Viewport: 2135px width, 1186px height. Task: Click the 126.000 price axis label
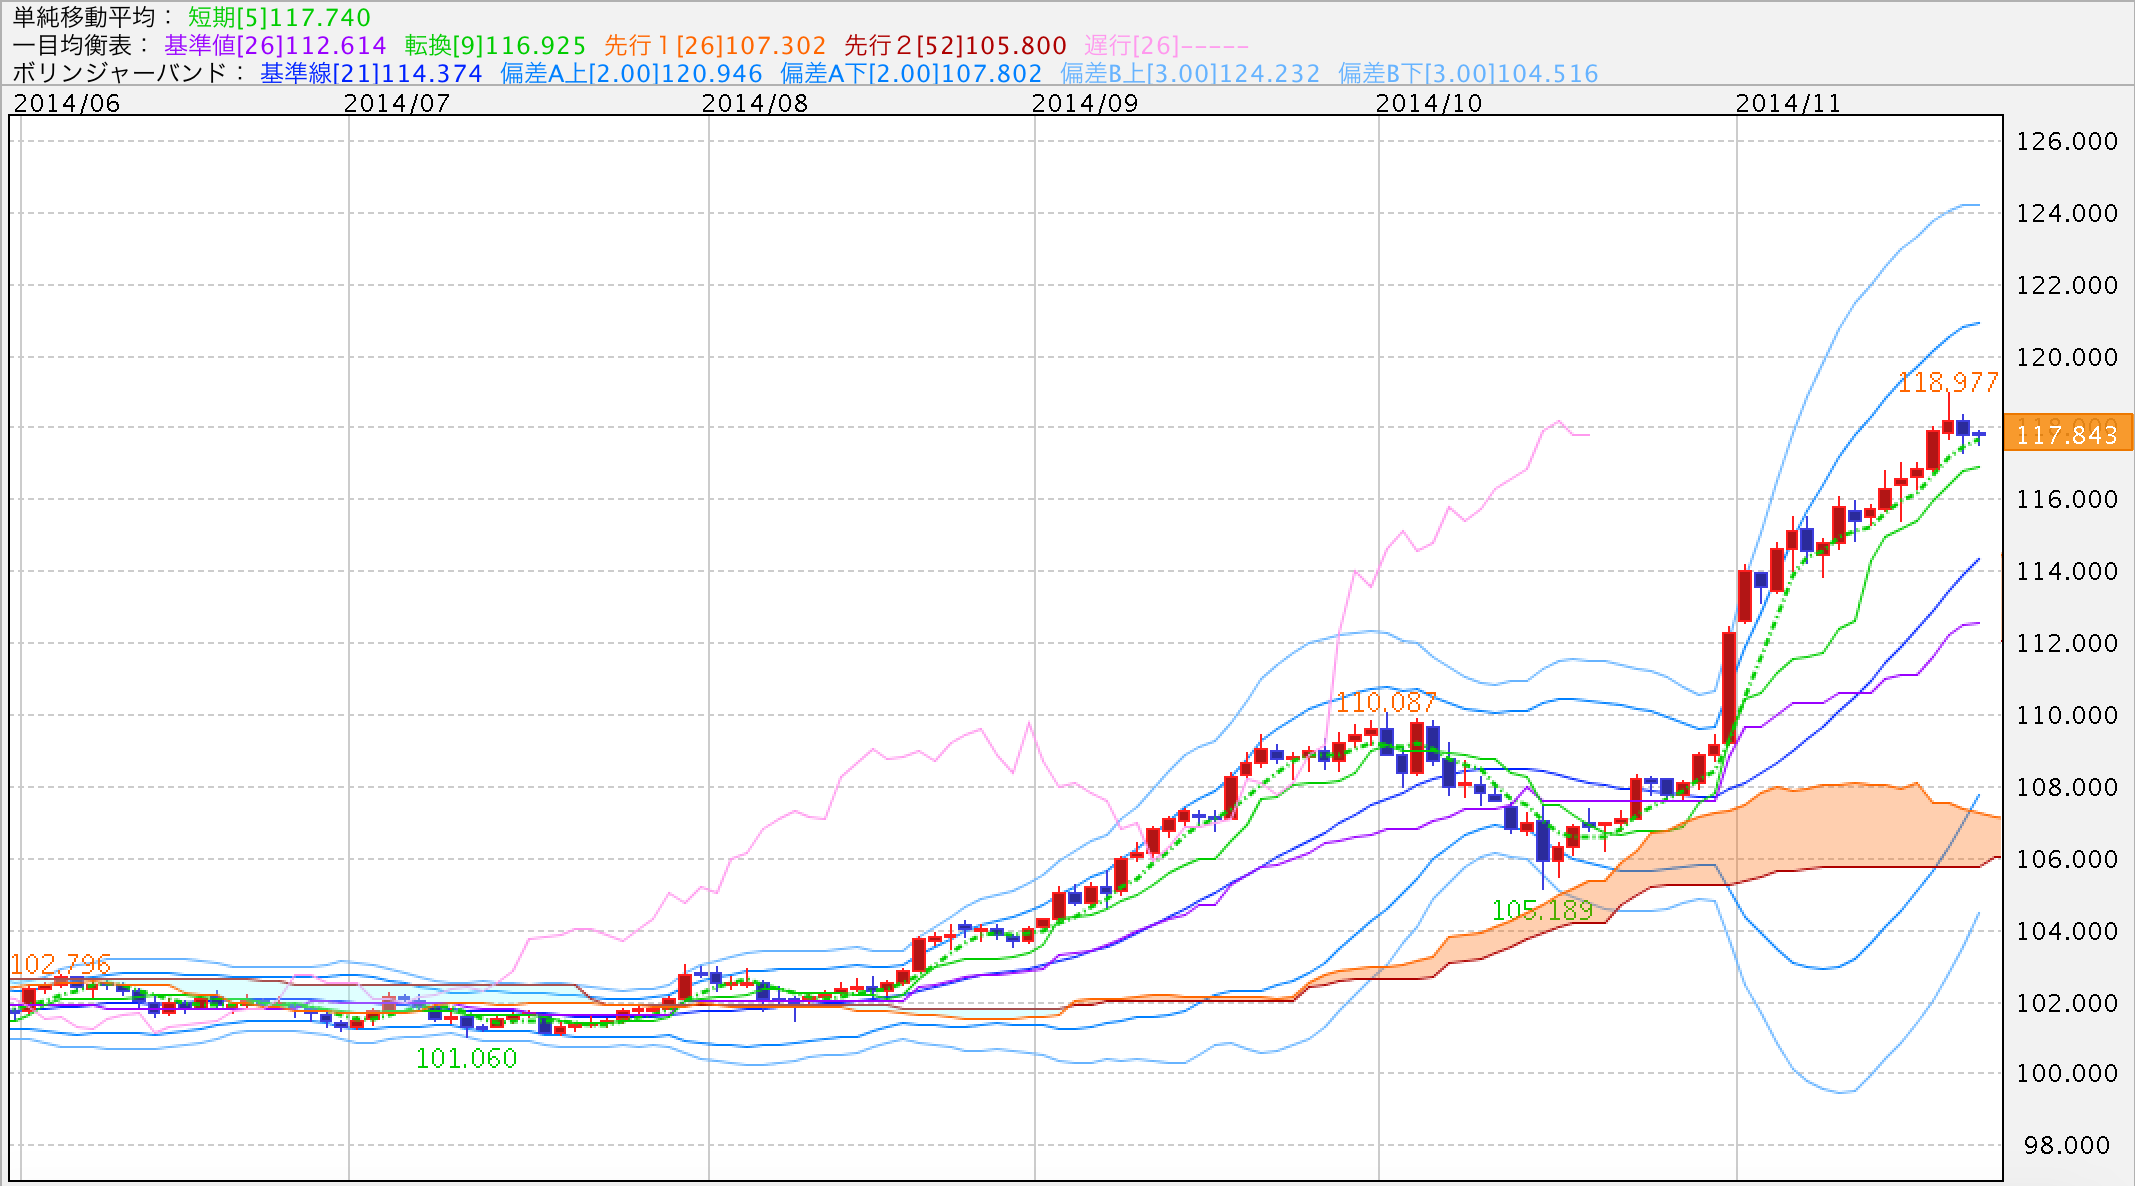coord(2066,141)
